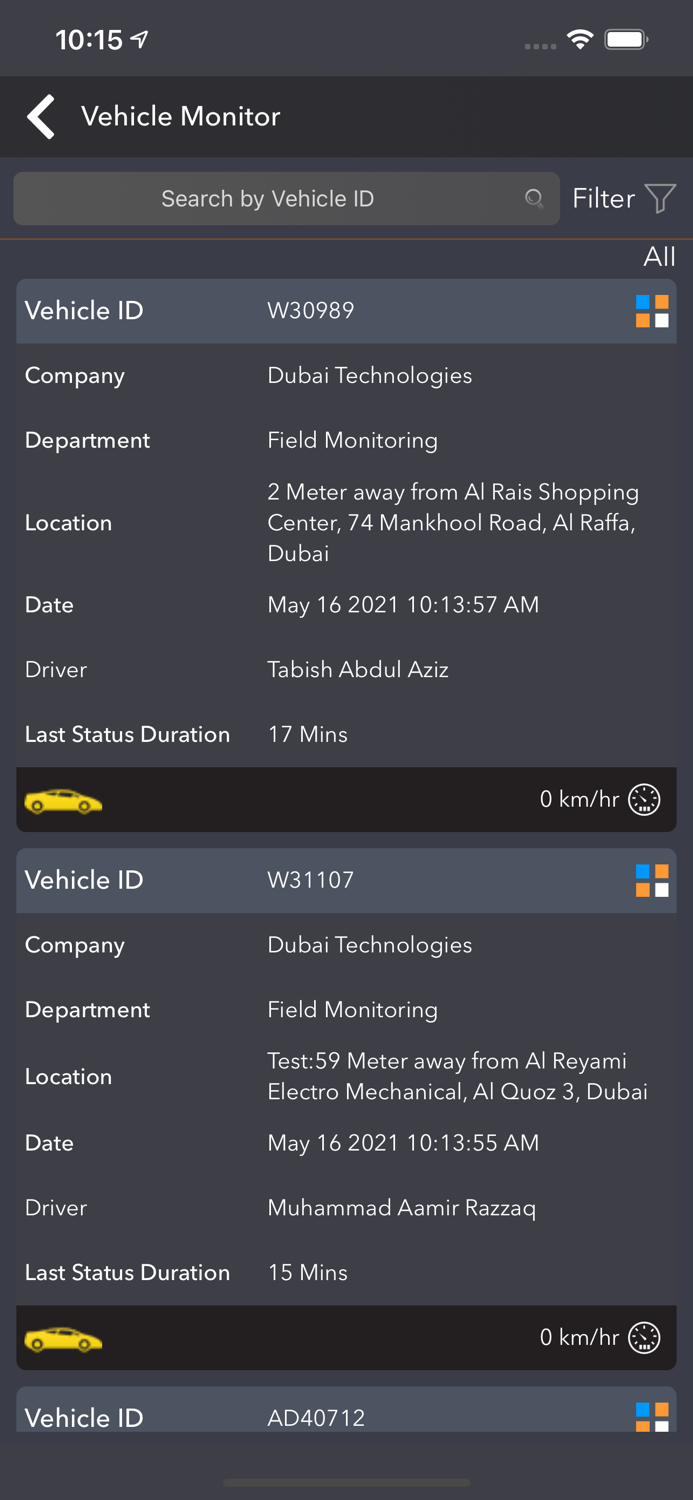The height and width of the screenshot is (1500, 693).
Task: Open the Filter funnel icon
Action: pos(660,198)
